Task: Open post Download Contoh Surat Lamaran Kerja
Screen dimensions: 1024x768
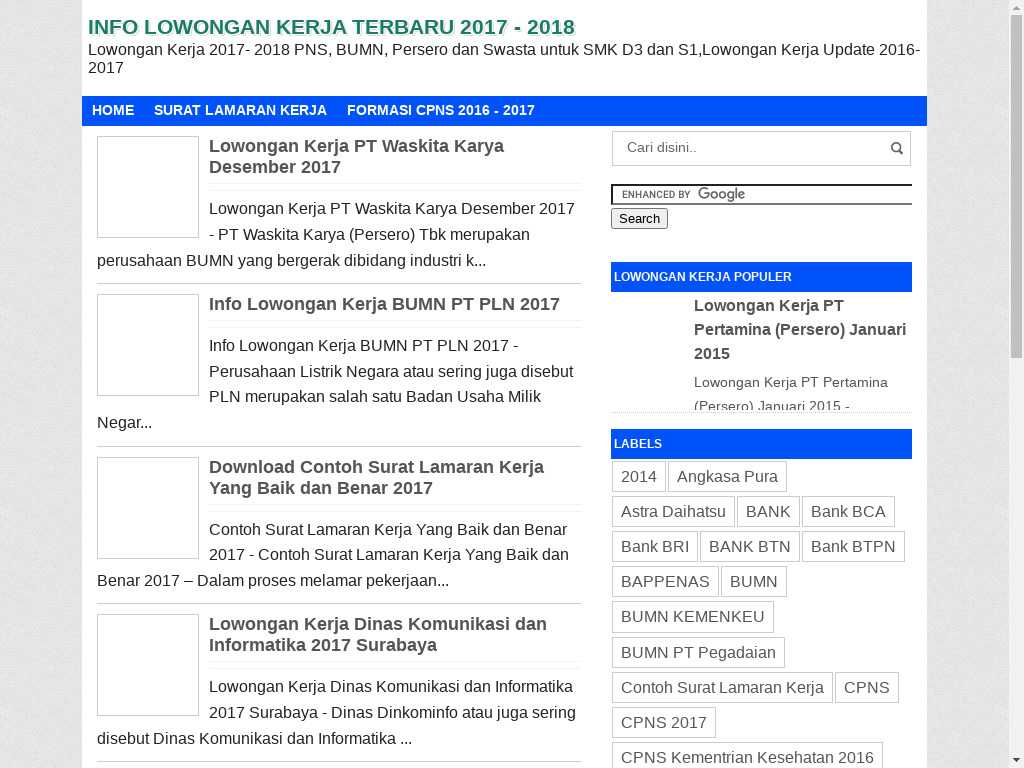Action: pos(376,477)
